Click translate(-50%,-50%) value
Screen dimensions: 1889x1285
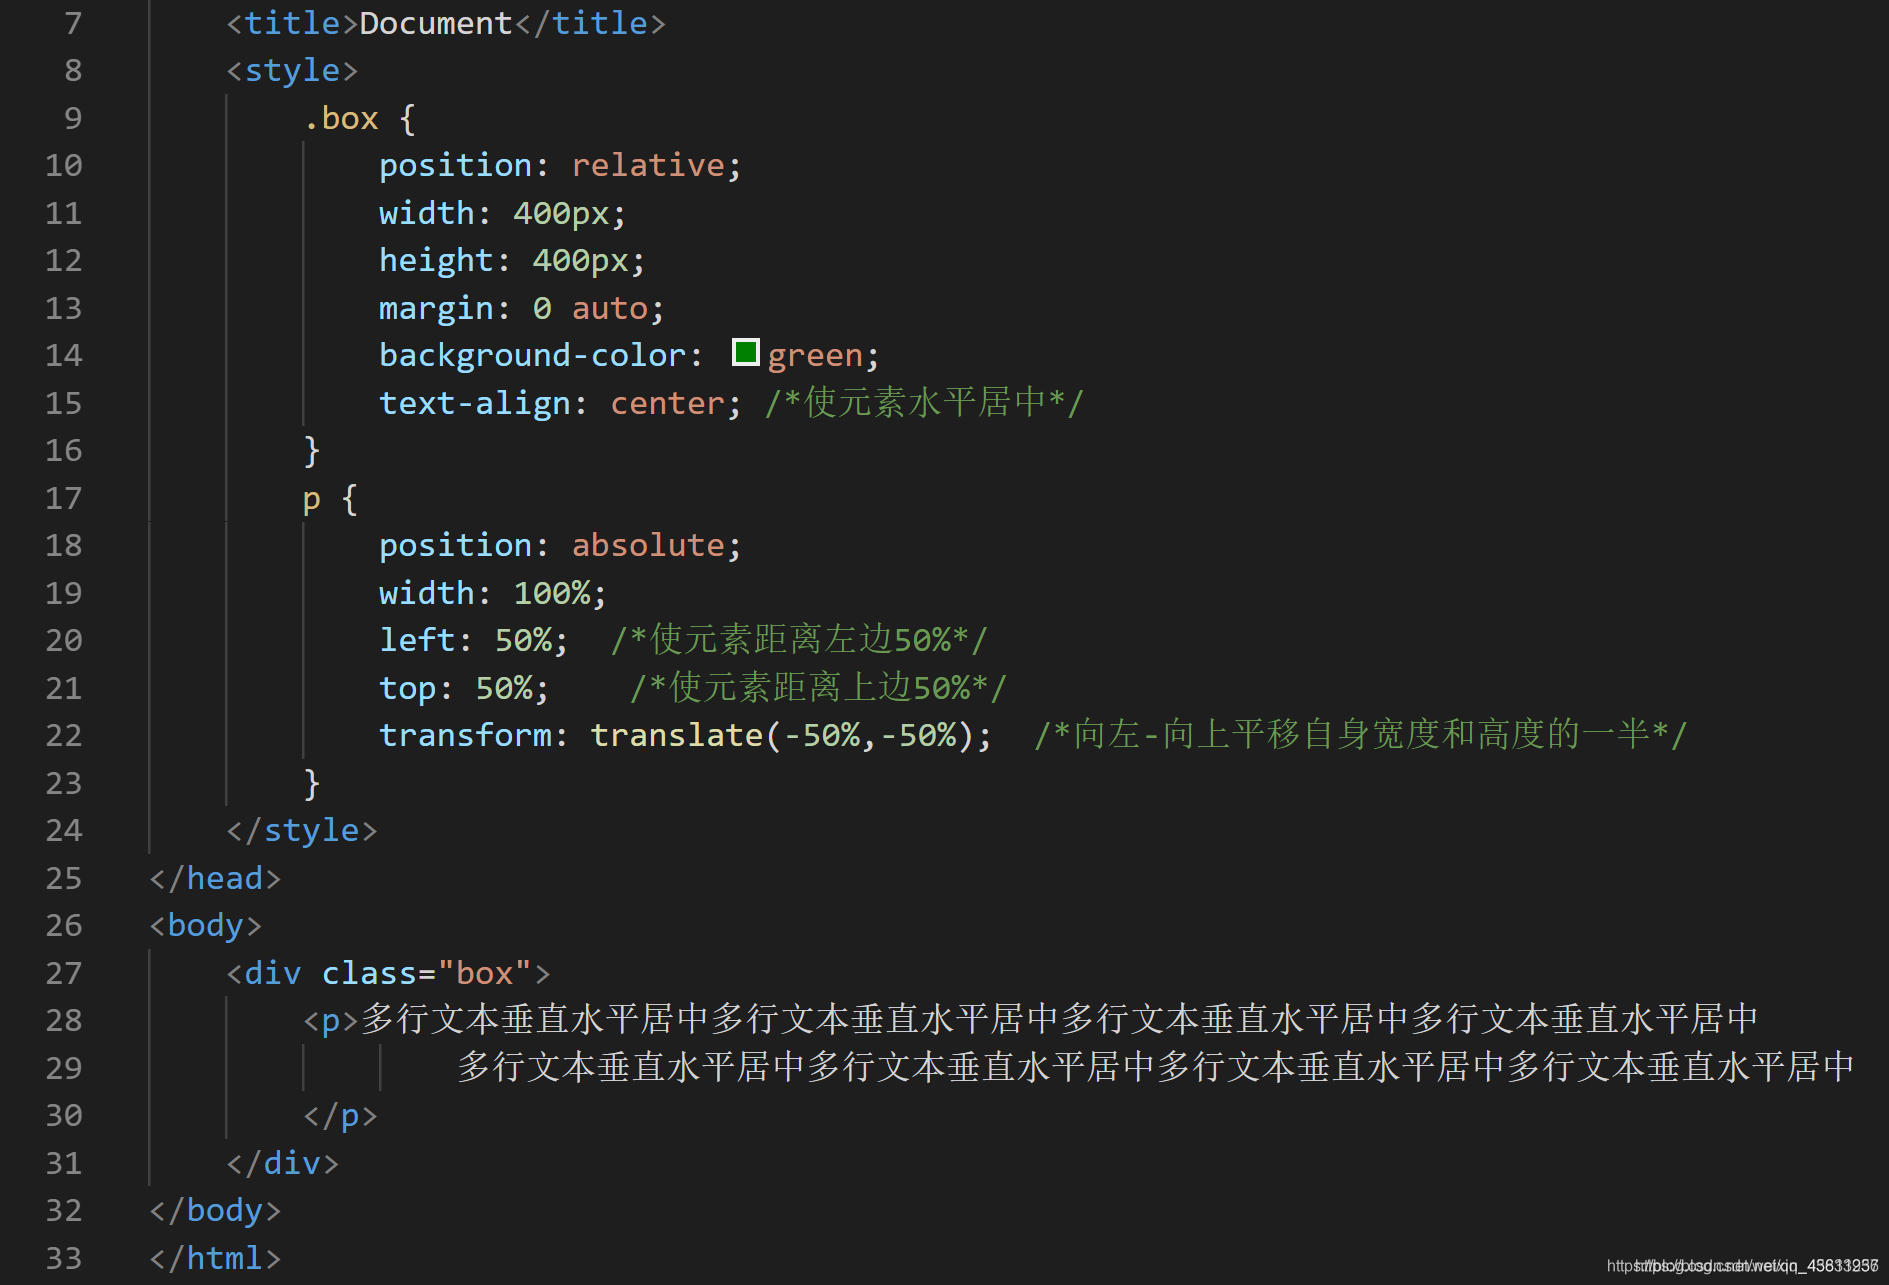(x=782, y=735)
